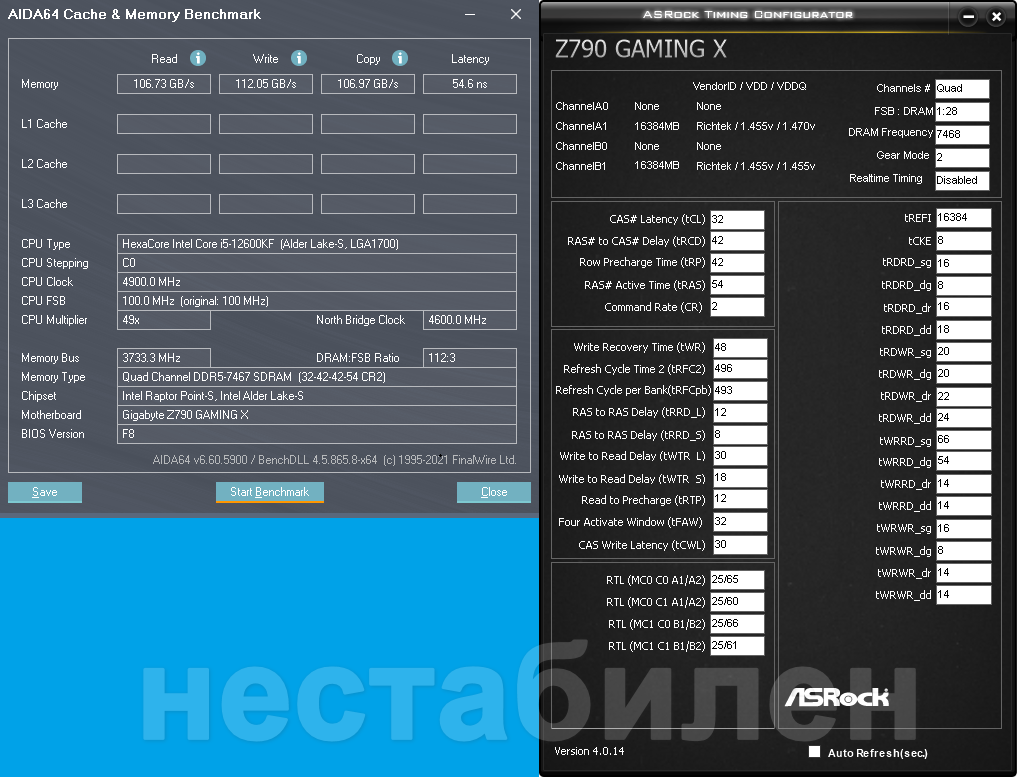1017x777 pixels.
Task: Click the FSB : DRAM field 1:28
Action: pyautogui.click(x=962, y=112)
